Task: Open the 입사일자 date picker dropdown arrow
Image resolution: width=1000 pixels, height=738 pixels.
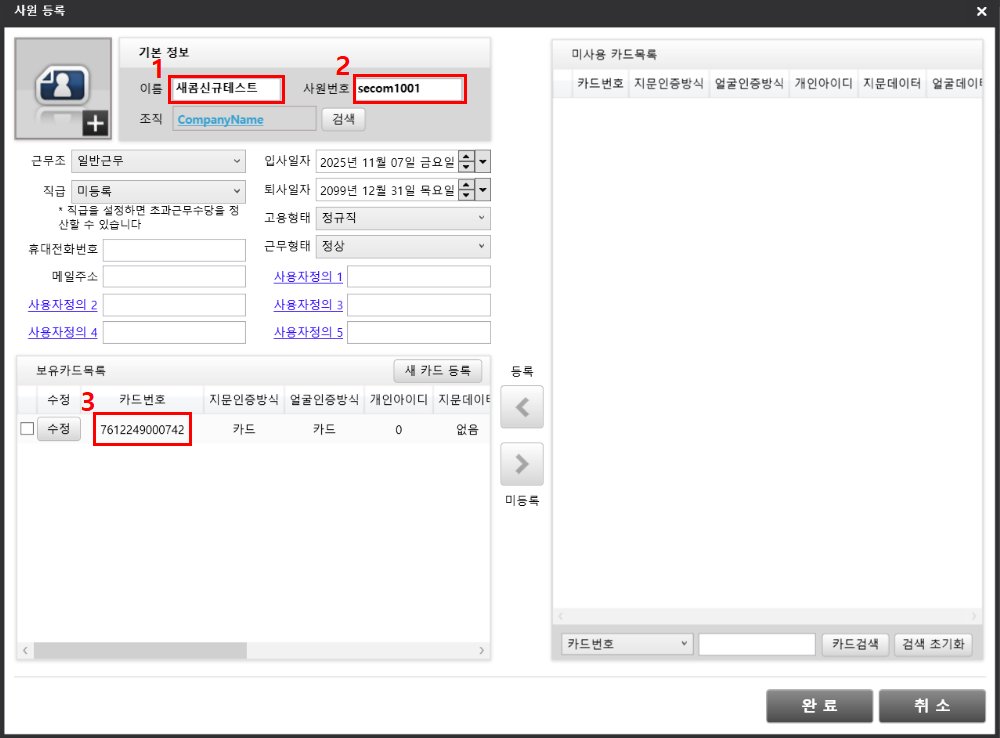Action: coord(483,161)
